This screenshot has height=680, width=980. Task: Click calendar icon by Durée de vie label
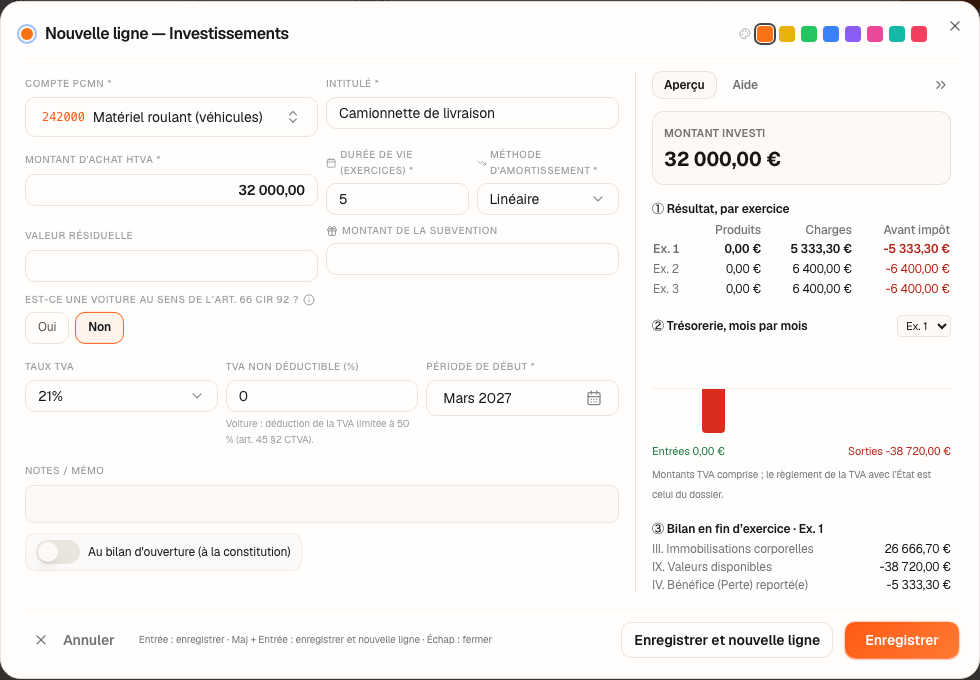(x=331, y=162)
